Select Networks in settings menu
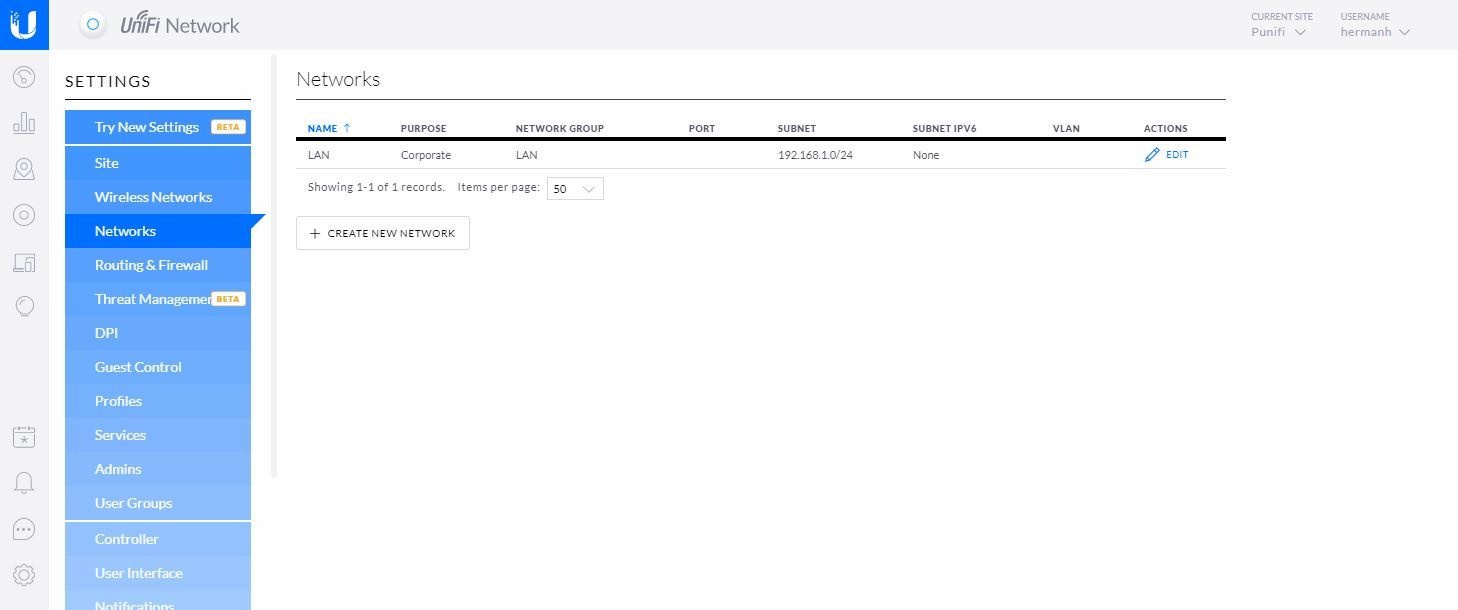This screenshot has width=1458, height=610. point(158,231)
